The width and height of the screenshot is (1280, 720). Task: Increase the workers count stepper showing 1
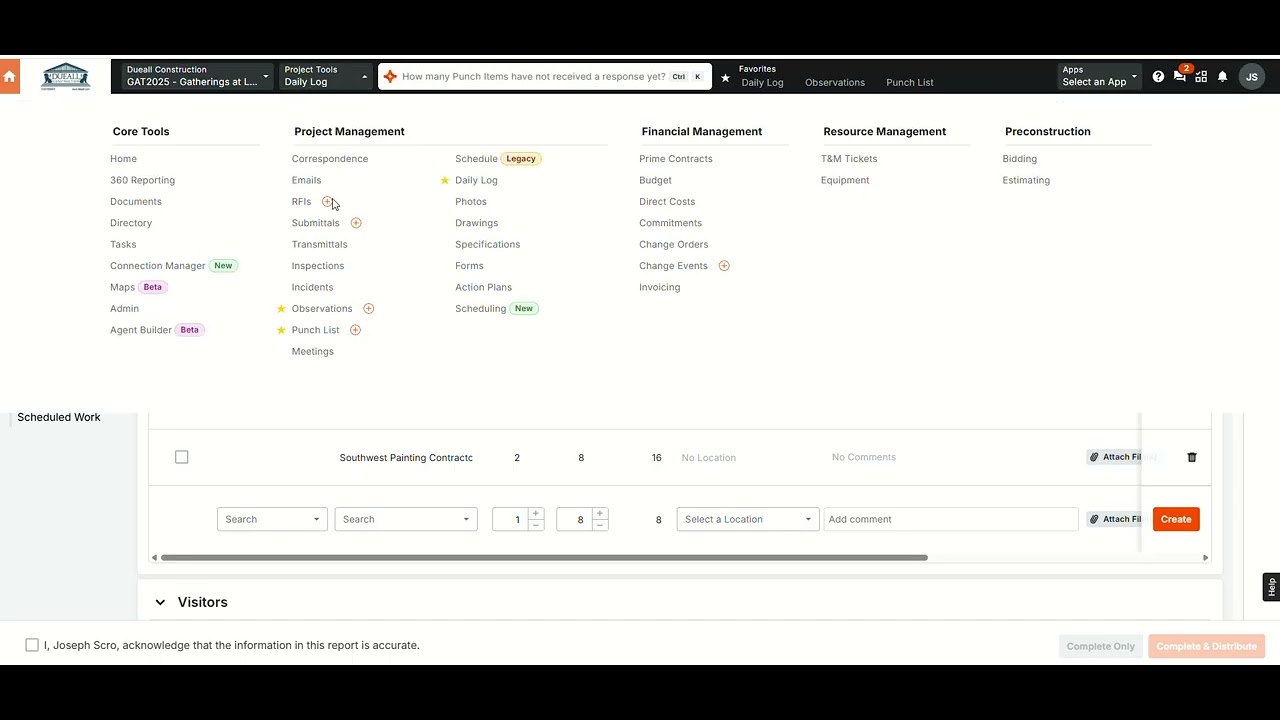[x=536, y=514]
